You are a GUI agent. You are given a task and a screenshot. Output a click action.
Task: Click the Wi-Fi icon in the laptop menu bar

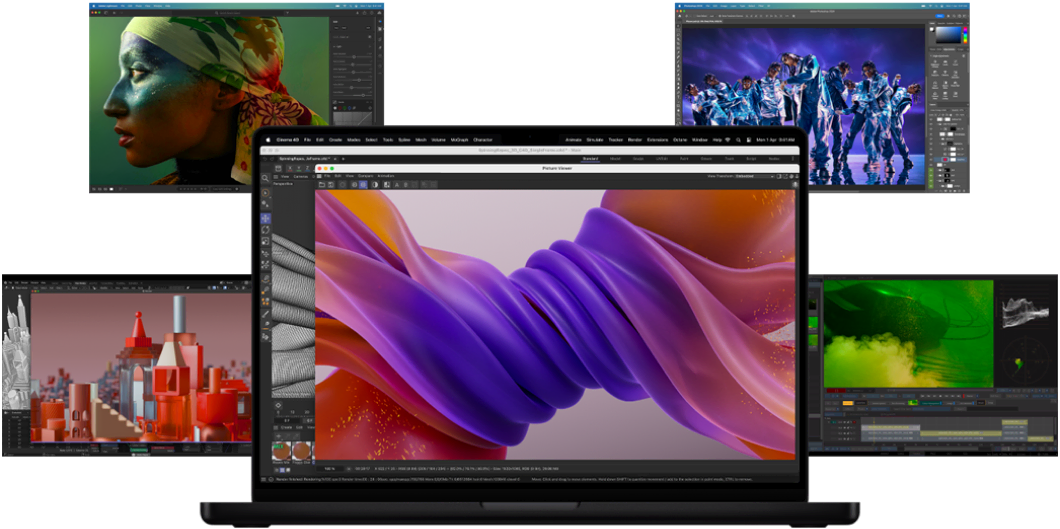pos(727,140)
